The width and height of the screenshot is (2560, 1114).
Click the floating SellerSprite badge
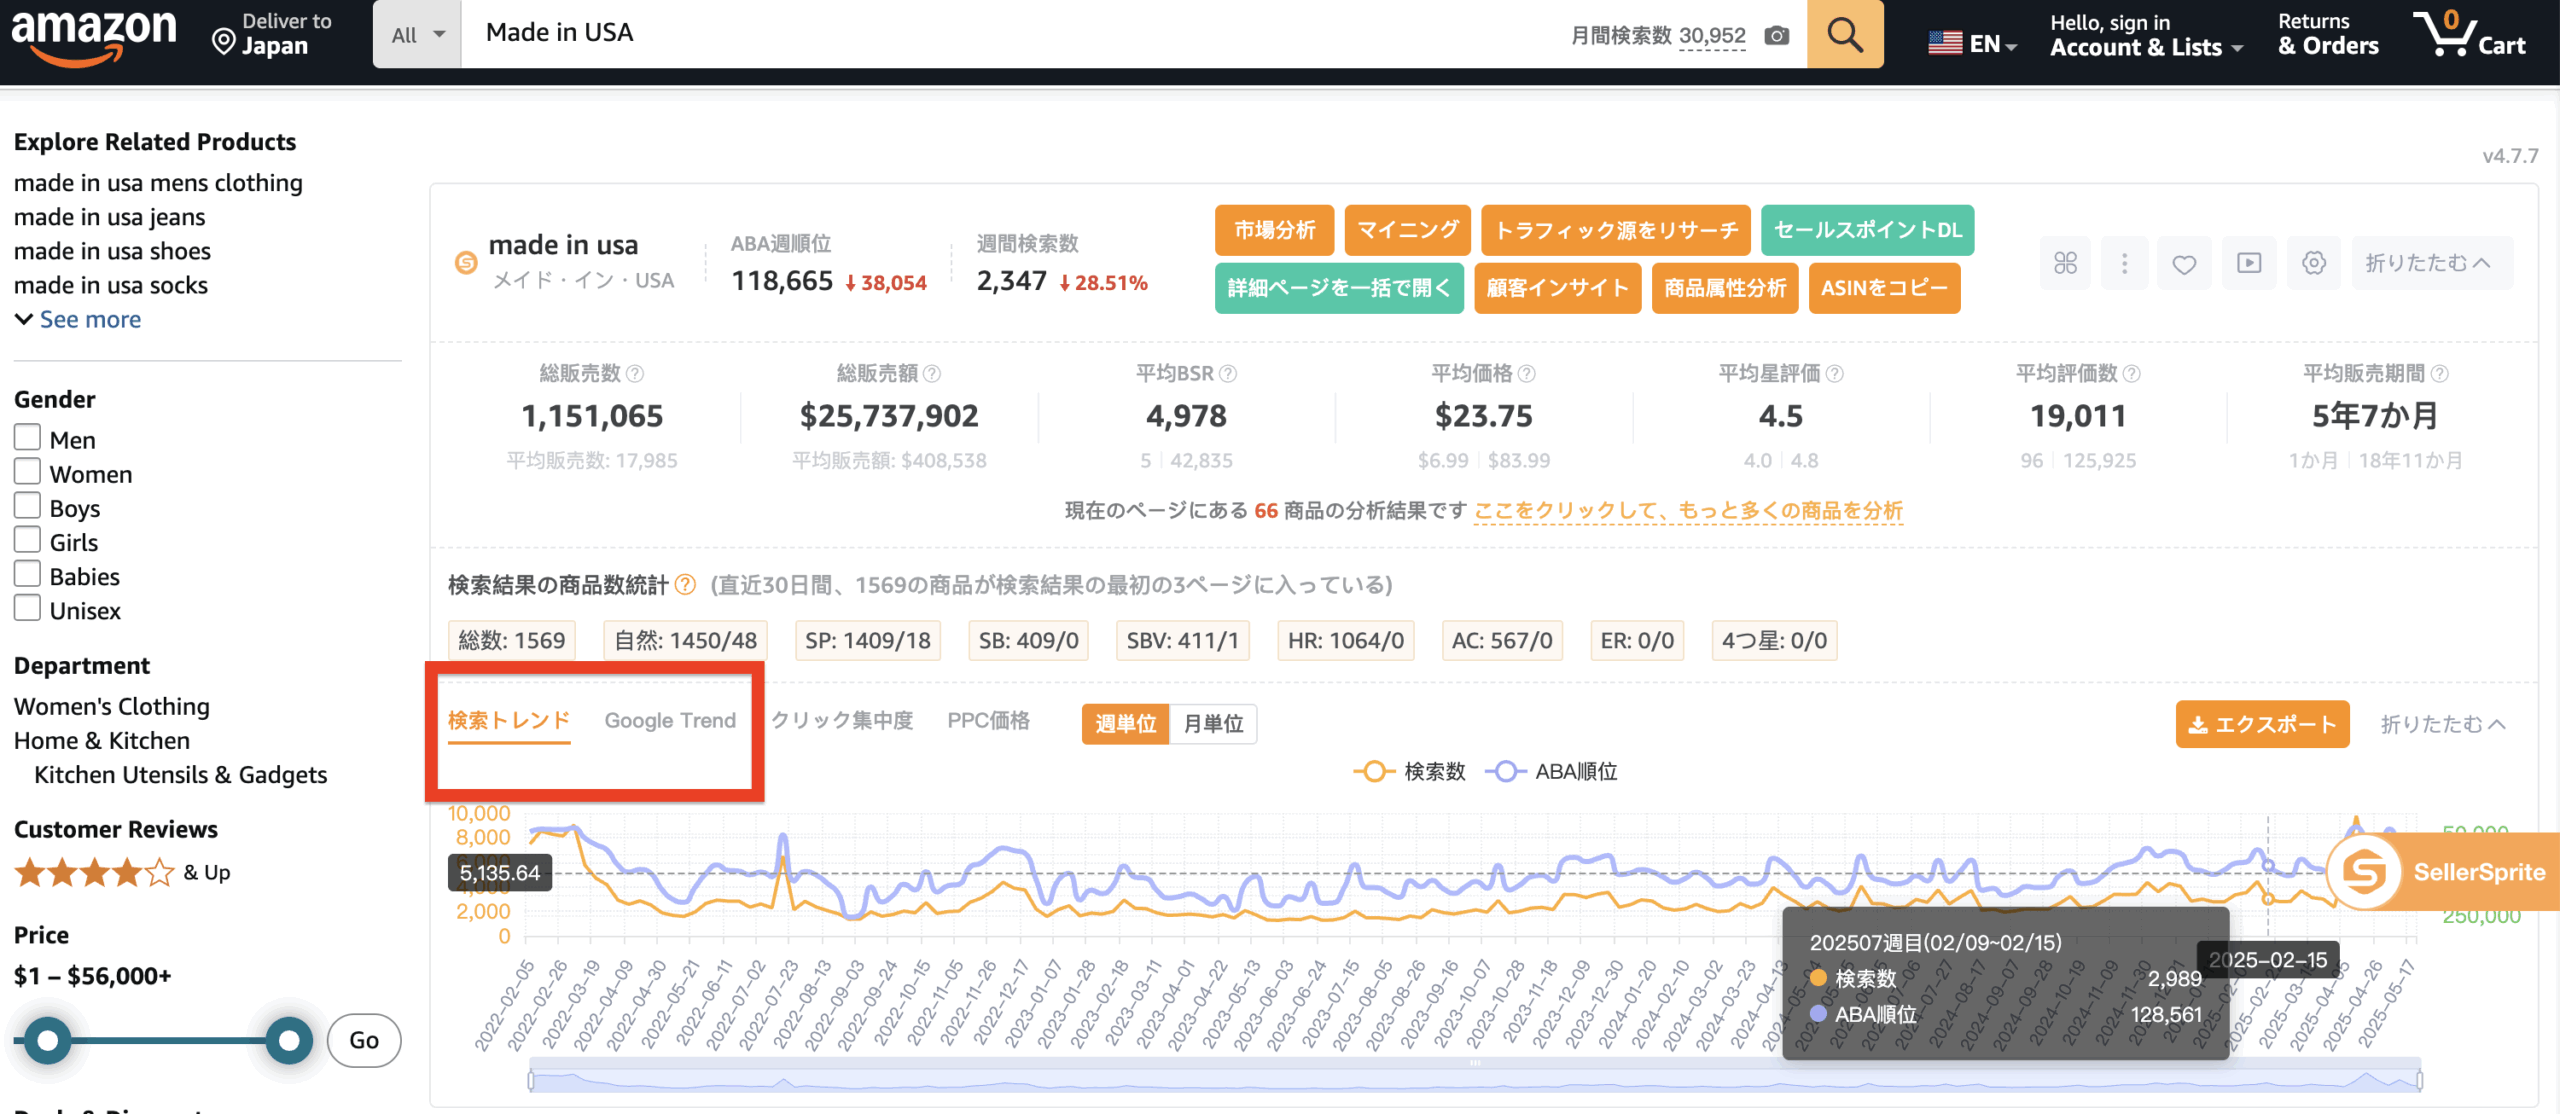pos(2444,872)
